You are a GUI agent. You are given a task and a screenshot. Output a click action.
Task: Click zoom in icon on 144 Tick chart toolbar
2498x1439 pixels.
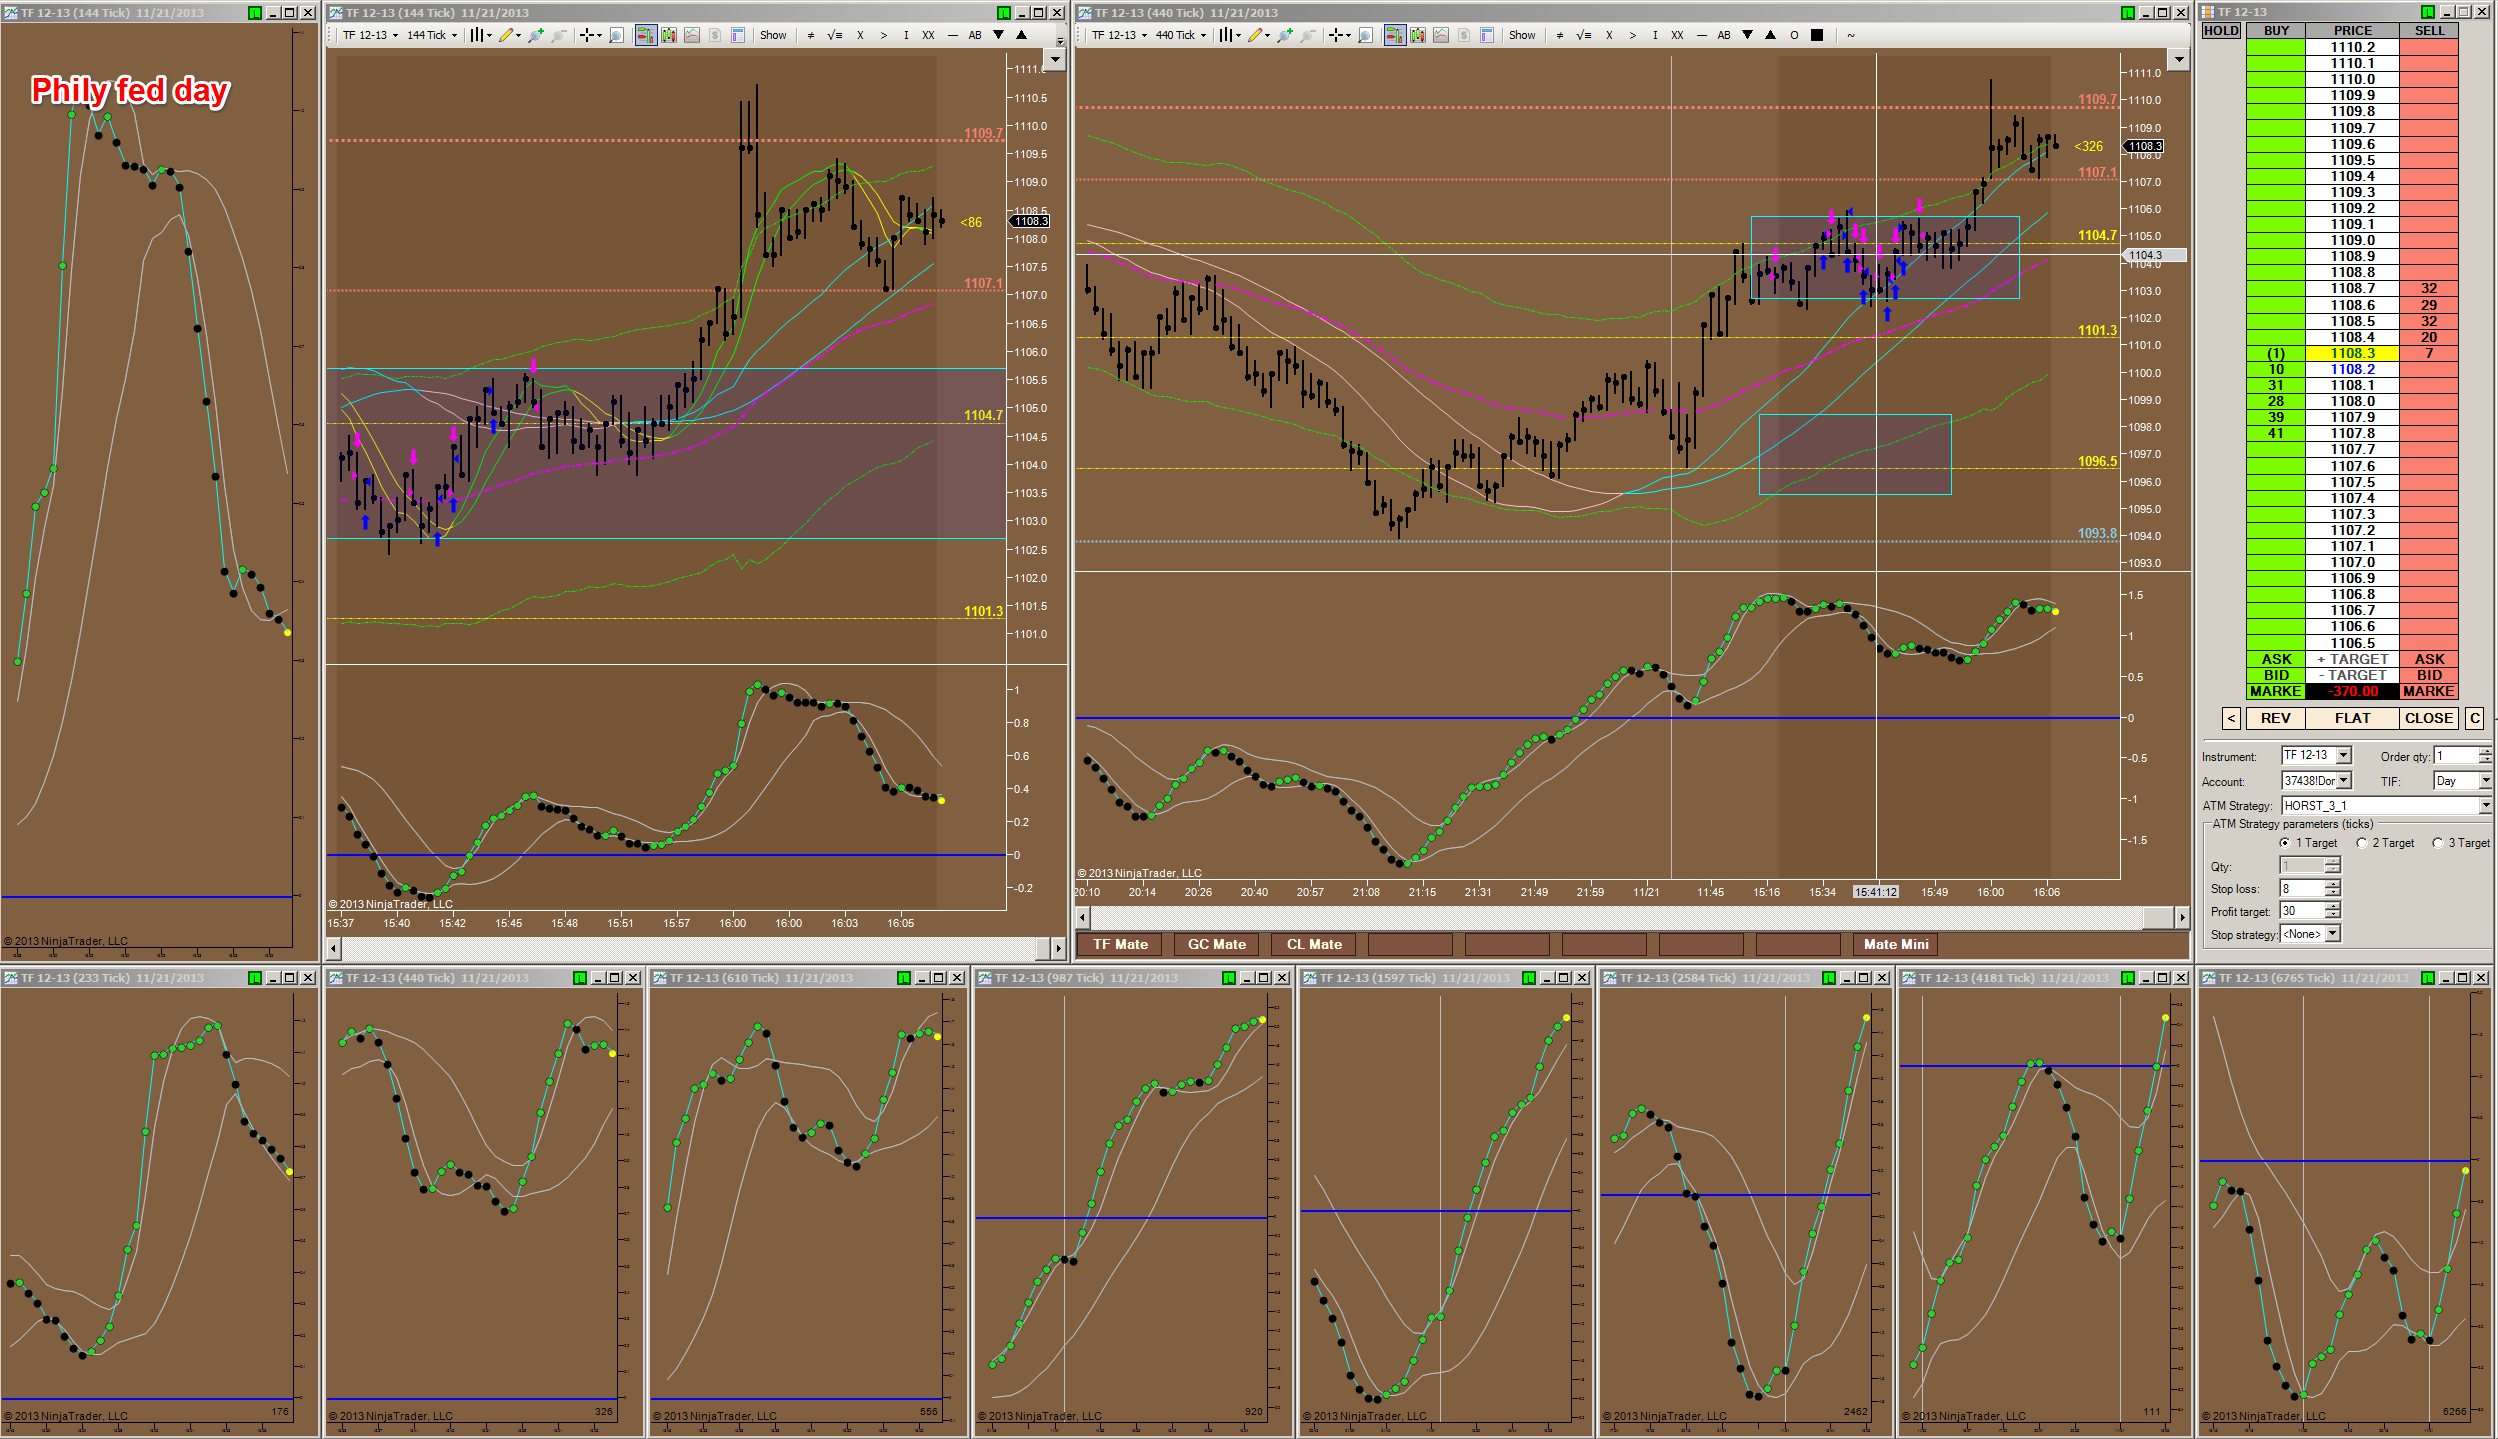point(536,35)
